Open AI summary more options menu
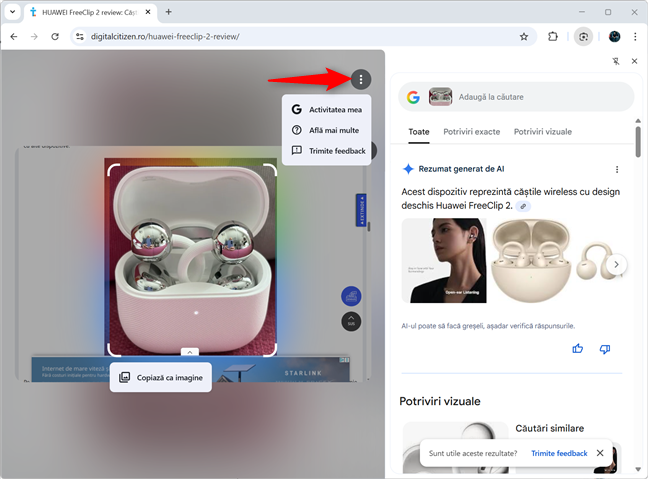Image resolution: width=648 pixels, height=479 pixels. pos(617,169)
